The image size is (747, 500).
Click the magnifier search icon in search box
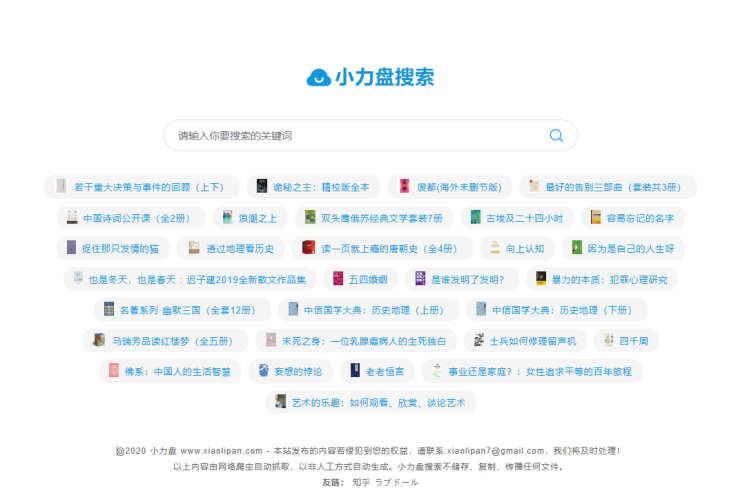[556, 136]
